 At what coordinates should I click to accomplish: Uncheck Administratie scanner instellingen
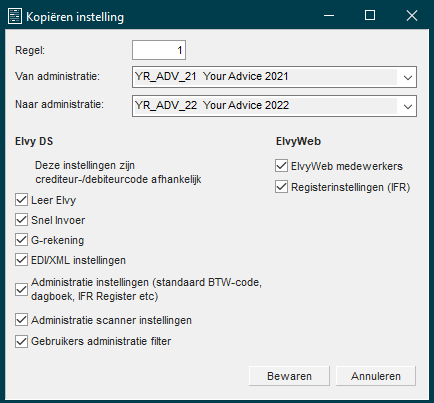pos(21,320)
